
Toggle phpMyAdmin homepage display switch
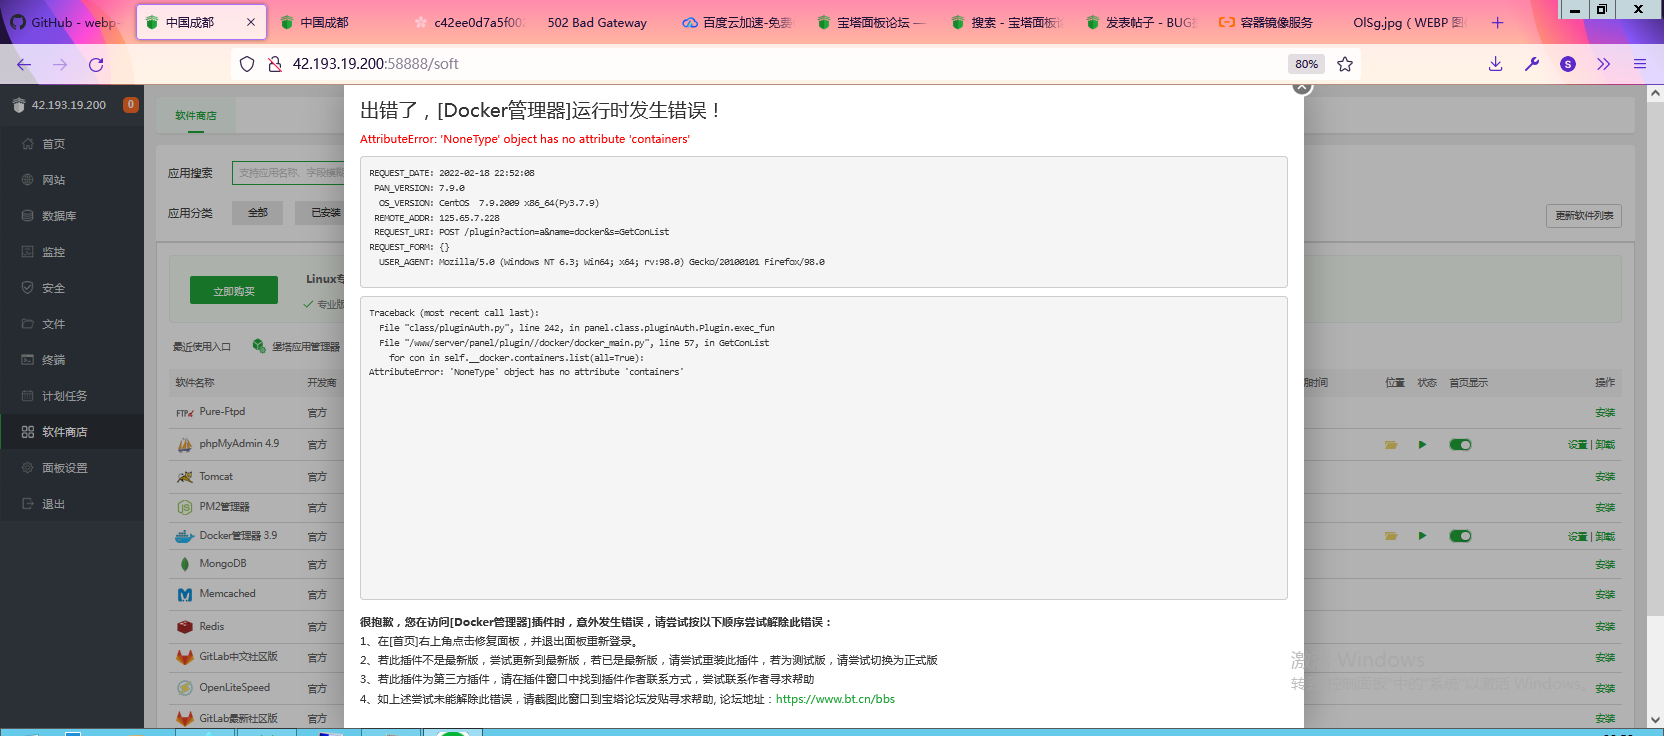click(1460, 445)
